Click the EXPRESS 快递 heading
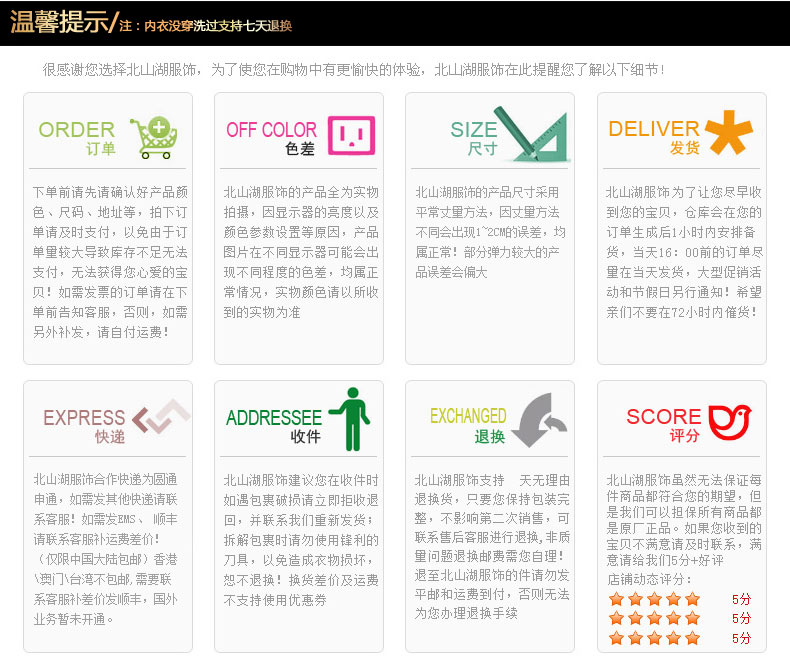This screenshot has width=790, height=672. [x=84, y=426]
